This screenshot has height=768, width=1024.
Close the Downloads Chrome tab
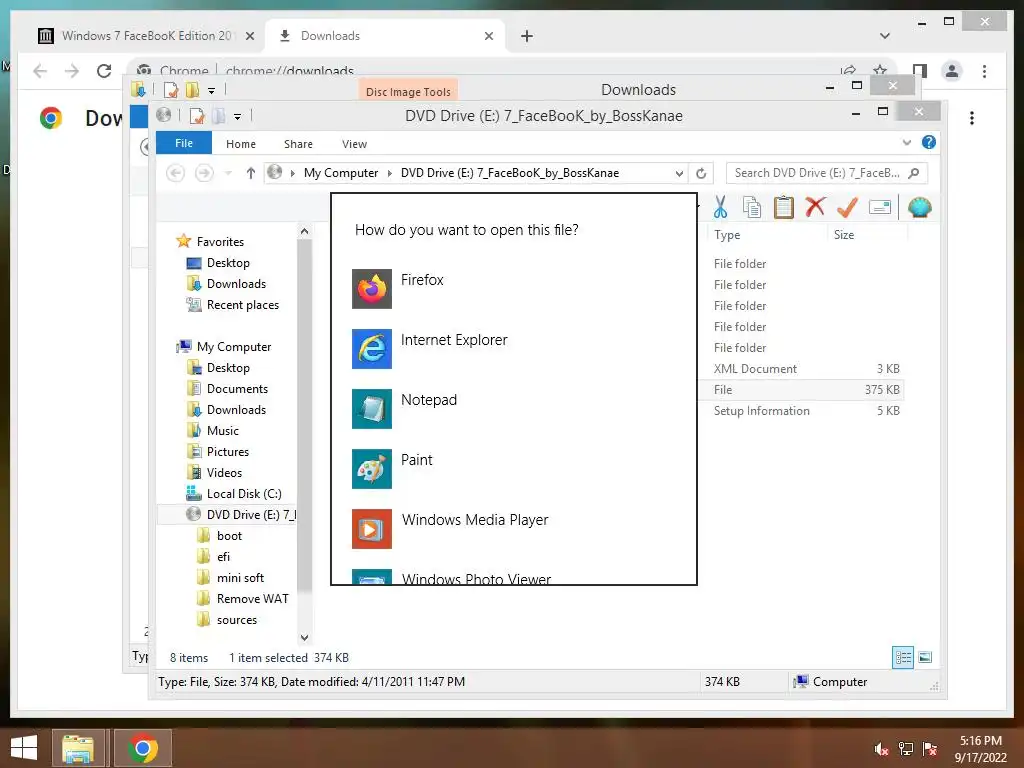pos(489,36)
